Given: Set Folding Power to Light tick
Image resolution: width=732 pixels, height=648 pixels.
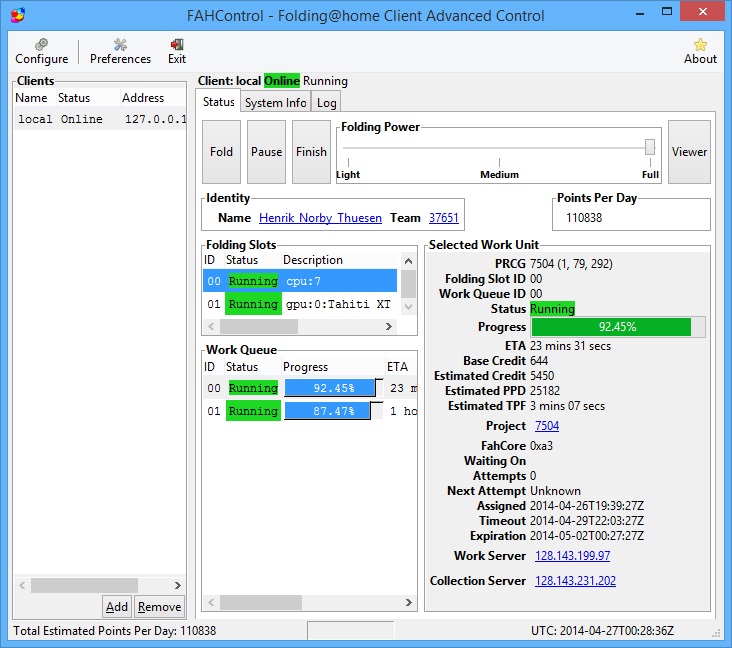Looking at the screenshot, I should 348,162.
